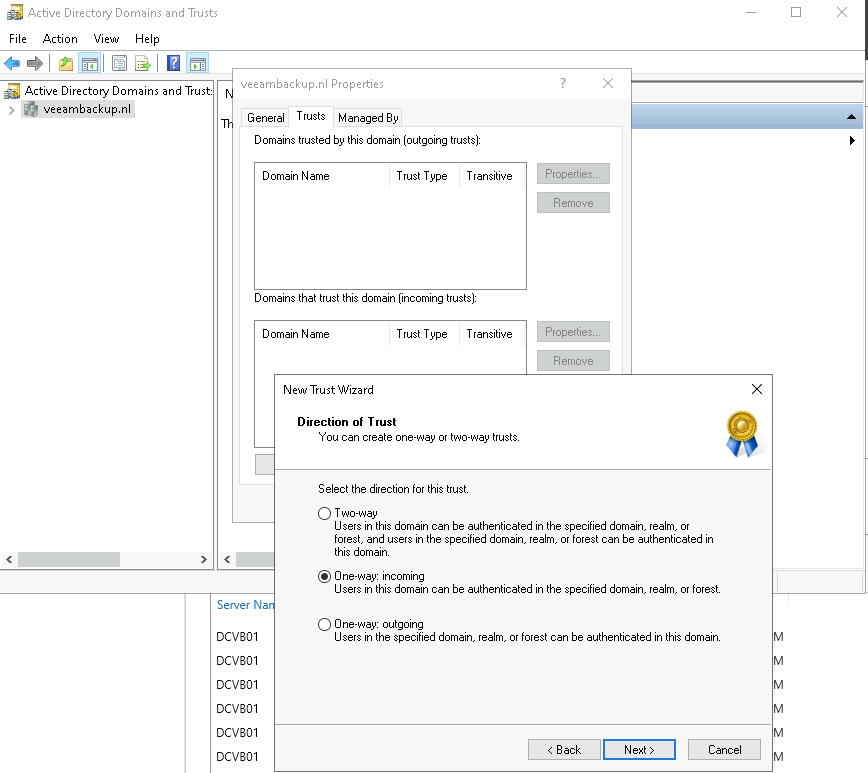Choose One-way: outgoing trust direction

point(324,624)
